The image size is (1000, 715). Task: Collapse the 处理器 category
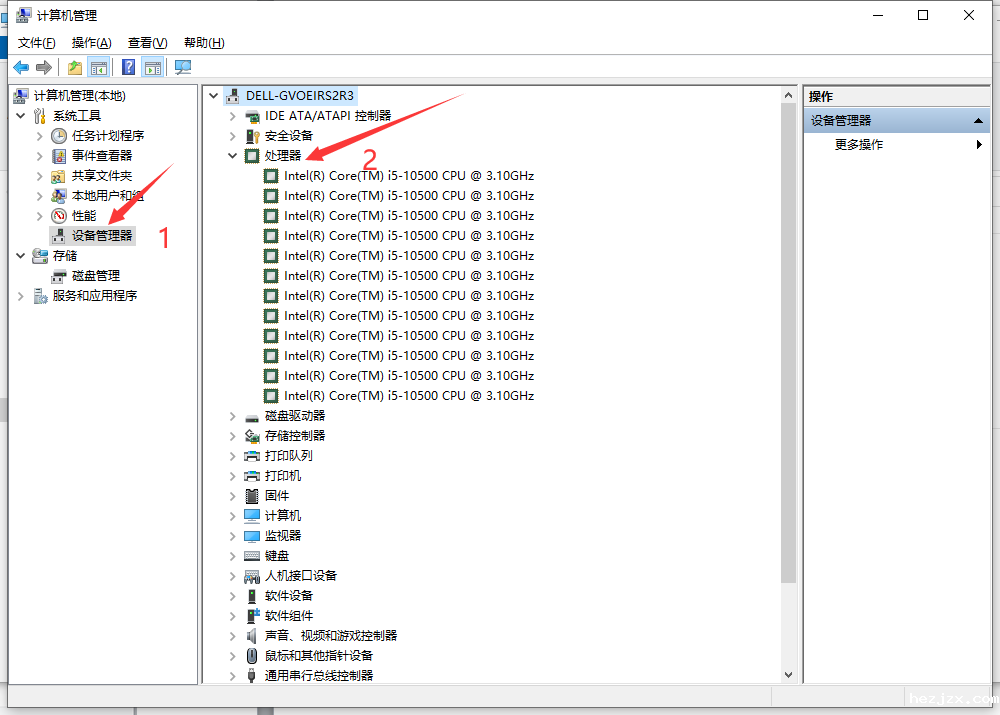click(x=233, y=156)
